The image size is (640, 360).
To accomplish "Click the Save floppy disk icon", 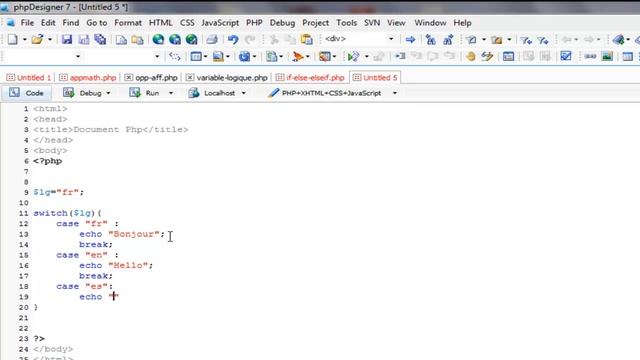I will point(67,39).
